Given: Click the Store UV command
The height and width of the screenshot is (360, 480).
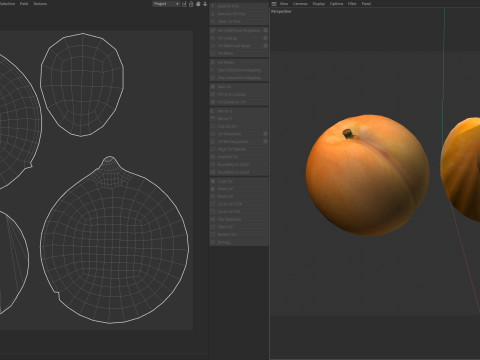Looking at the screenshot, I should 239,227.
